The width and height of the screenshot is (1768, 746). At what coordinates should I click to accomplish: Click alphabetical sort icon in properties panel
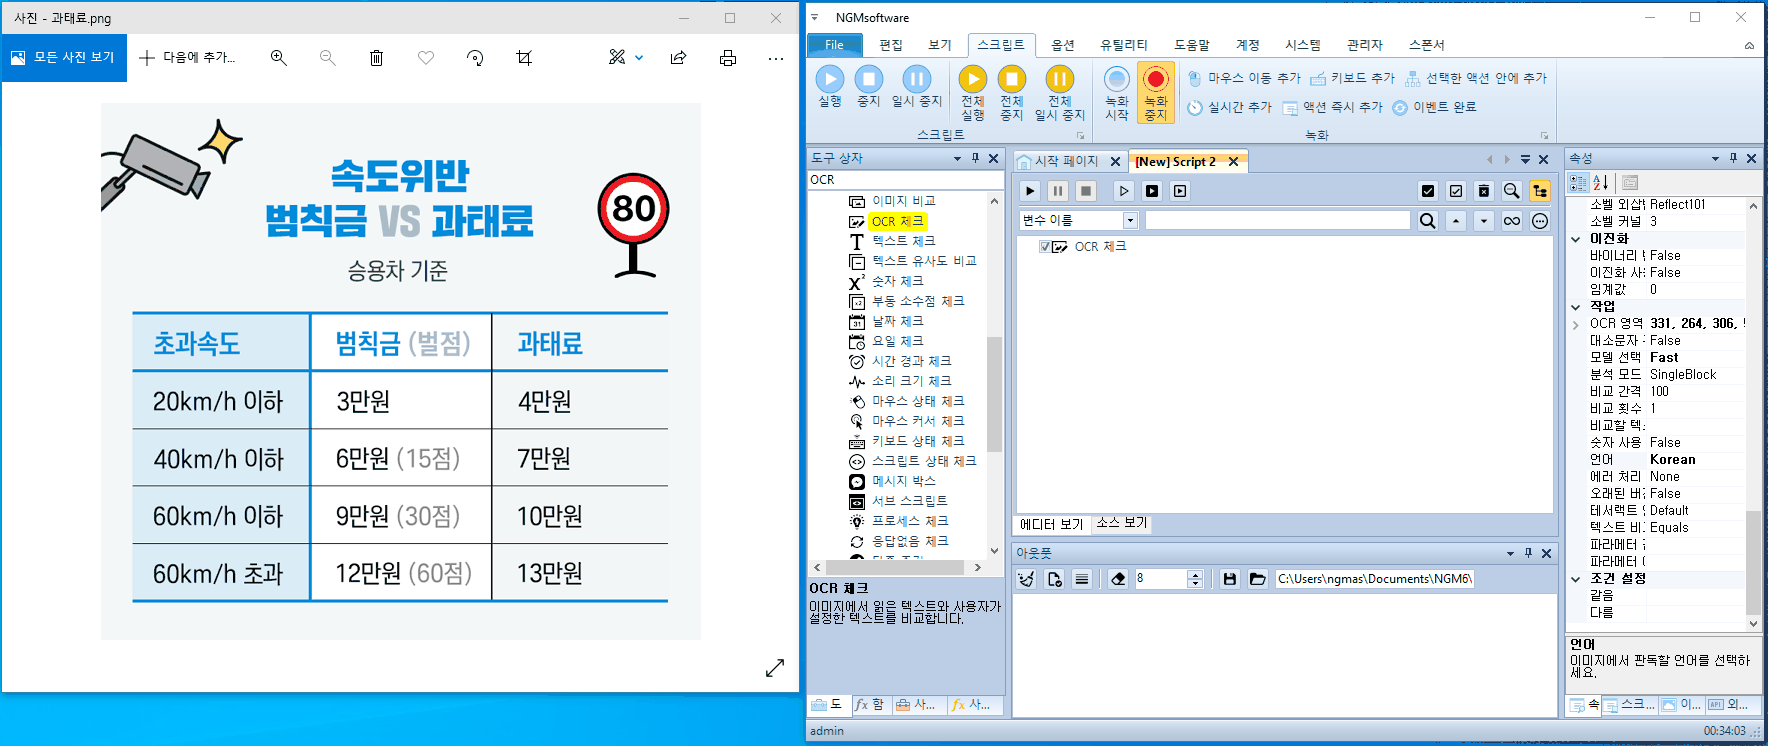pos(1601,182)
